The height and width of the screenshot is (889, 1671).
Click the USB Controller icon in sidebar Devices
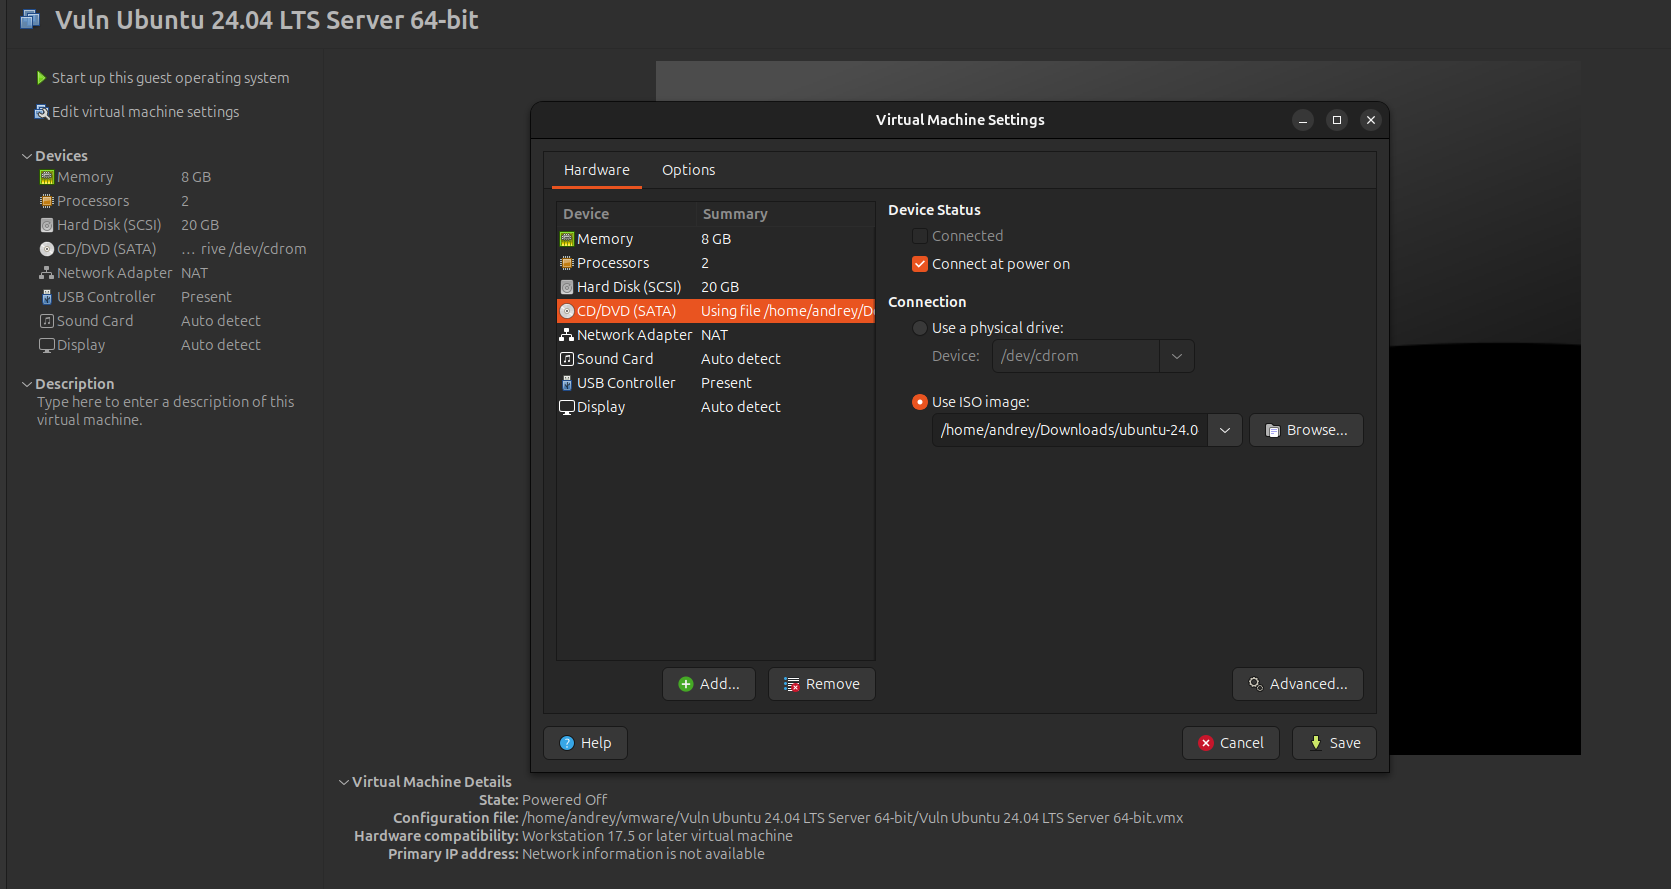(x=47, y=297)
